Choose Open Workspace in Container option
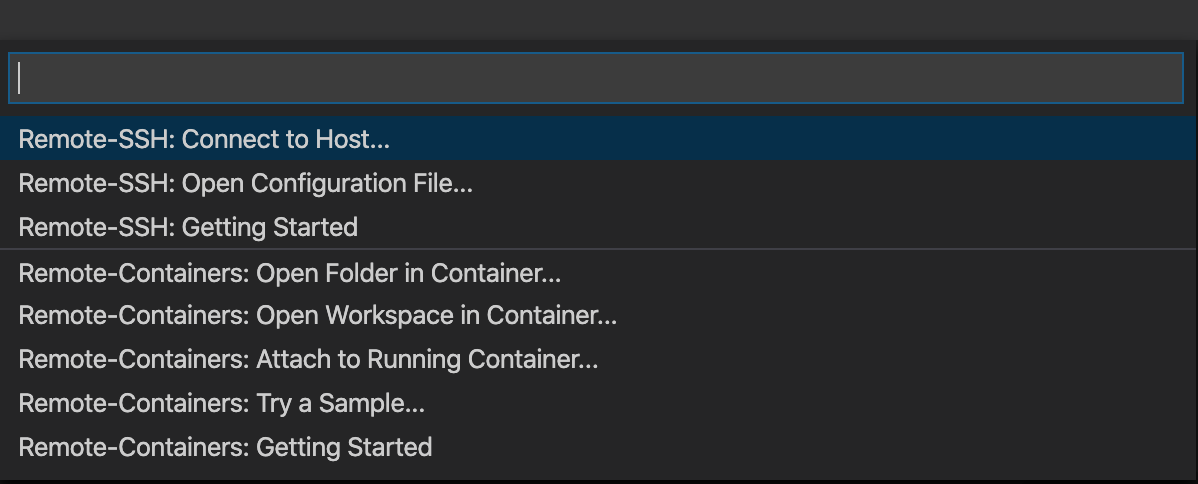The width and height of the screenshot is (1198, 484). click(599, 315)
